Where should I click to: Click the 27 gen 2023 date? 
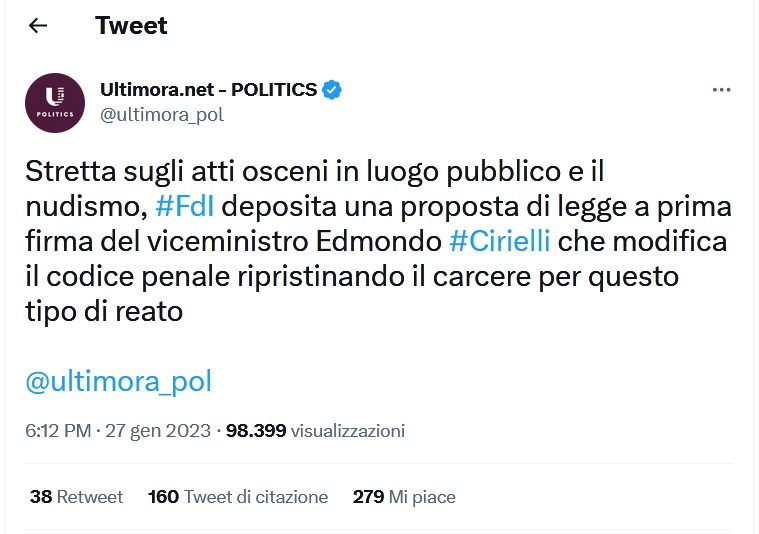[x=156, y=431]
